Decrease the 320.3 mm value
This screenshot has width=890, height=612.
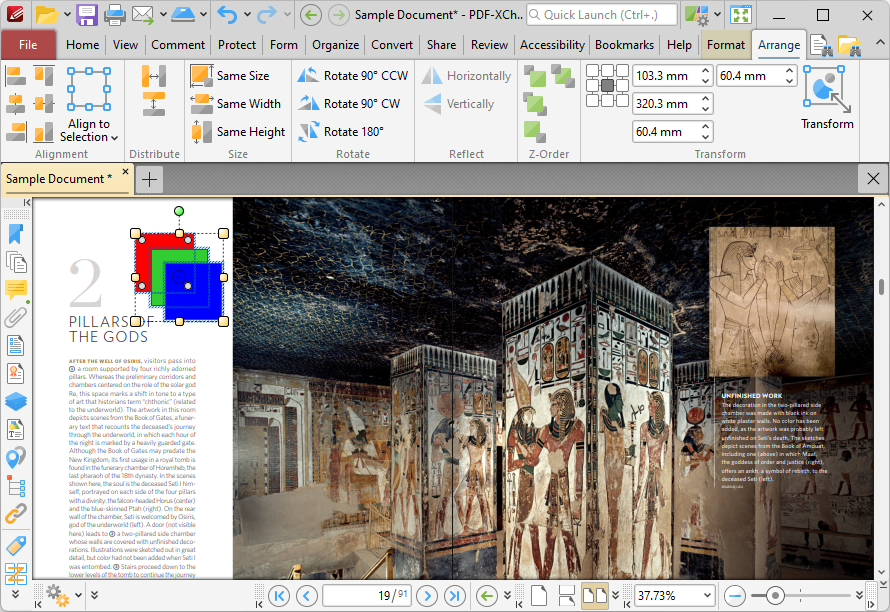pos(705,109)
